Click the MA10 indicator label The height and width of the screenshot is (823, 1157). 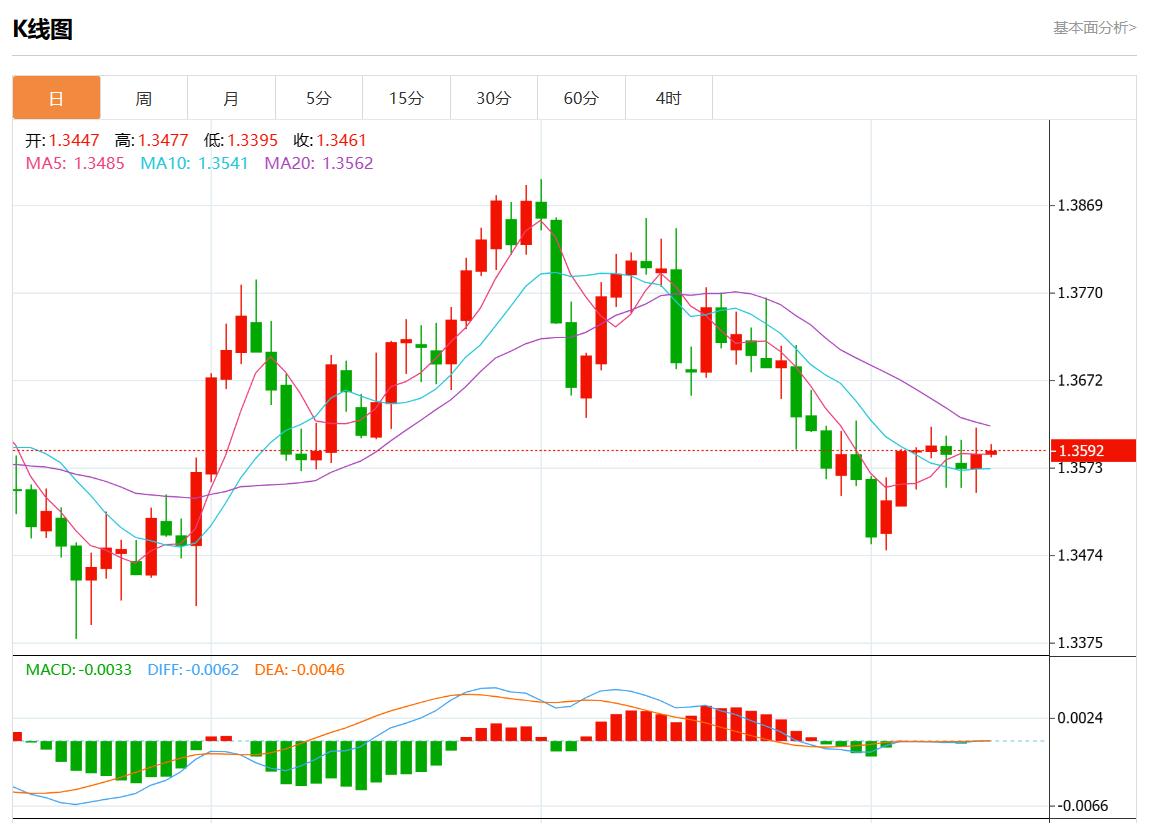click(x=194, y=163)
